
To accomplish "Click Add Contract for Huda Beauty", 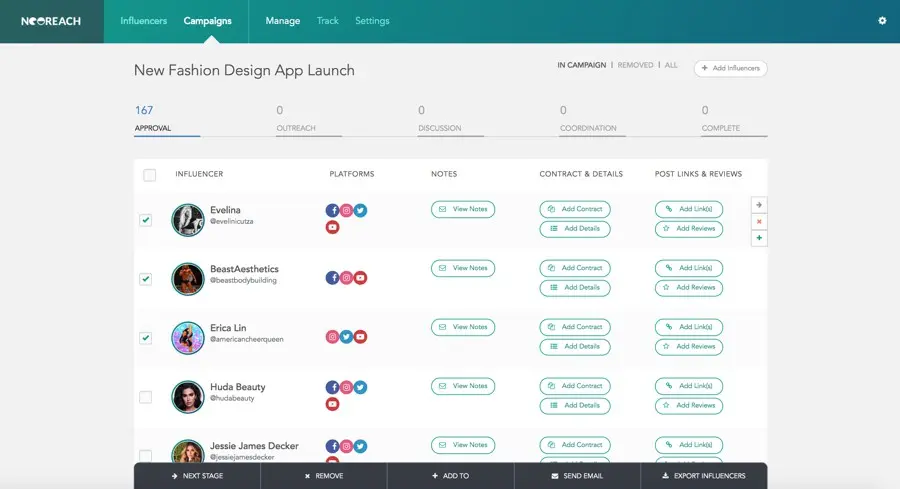I will tap(575, 386).
